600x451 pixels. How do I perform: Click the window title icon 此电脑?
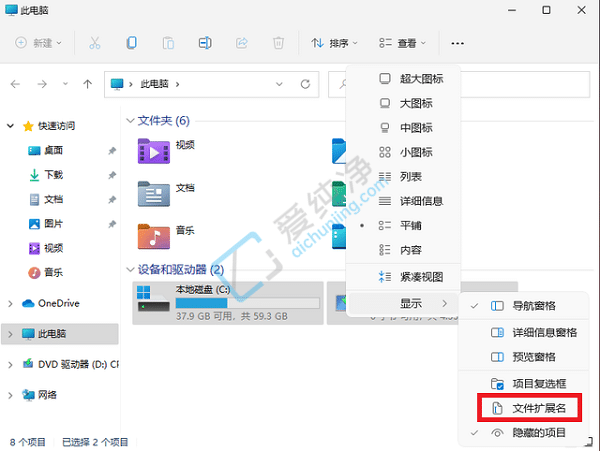click(x=11, y=10)
